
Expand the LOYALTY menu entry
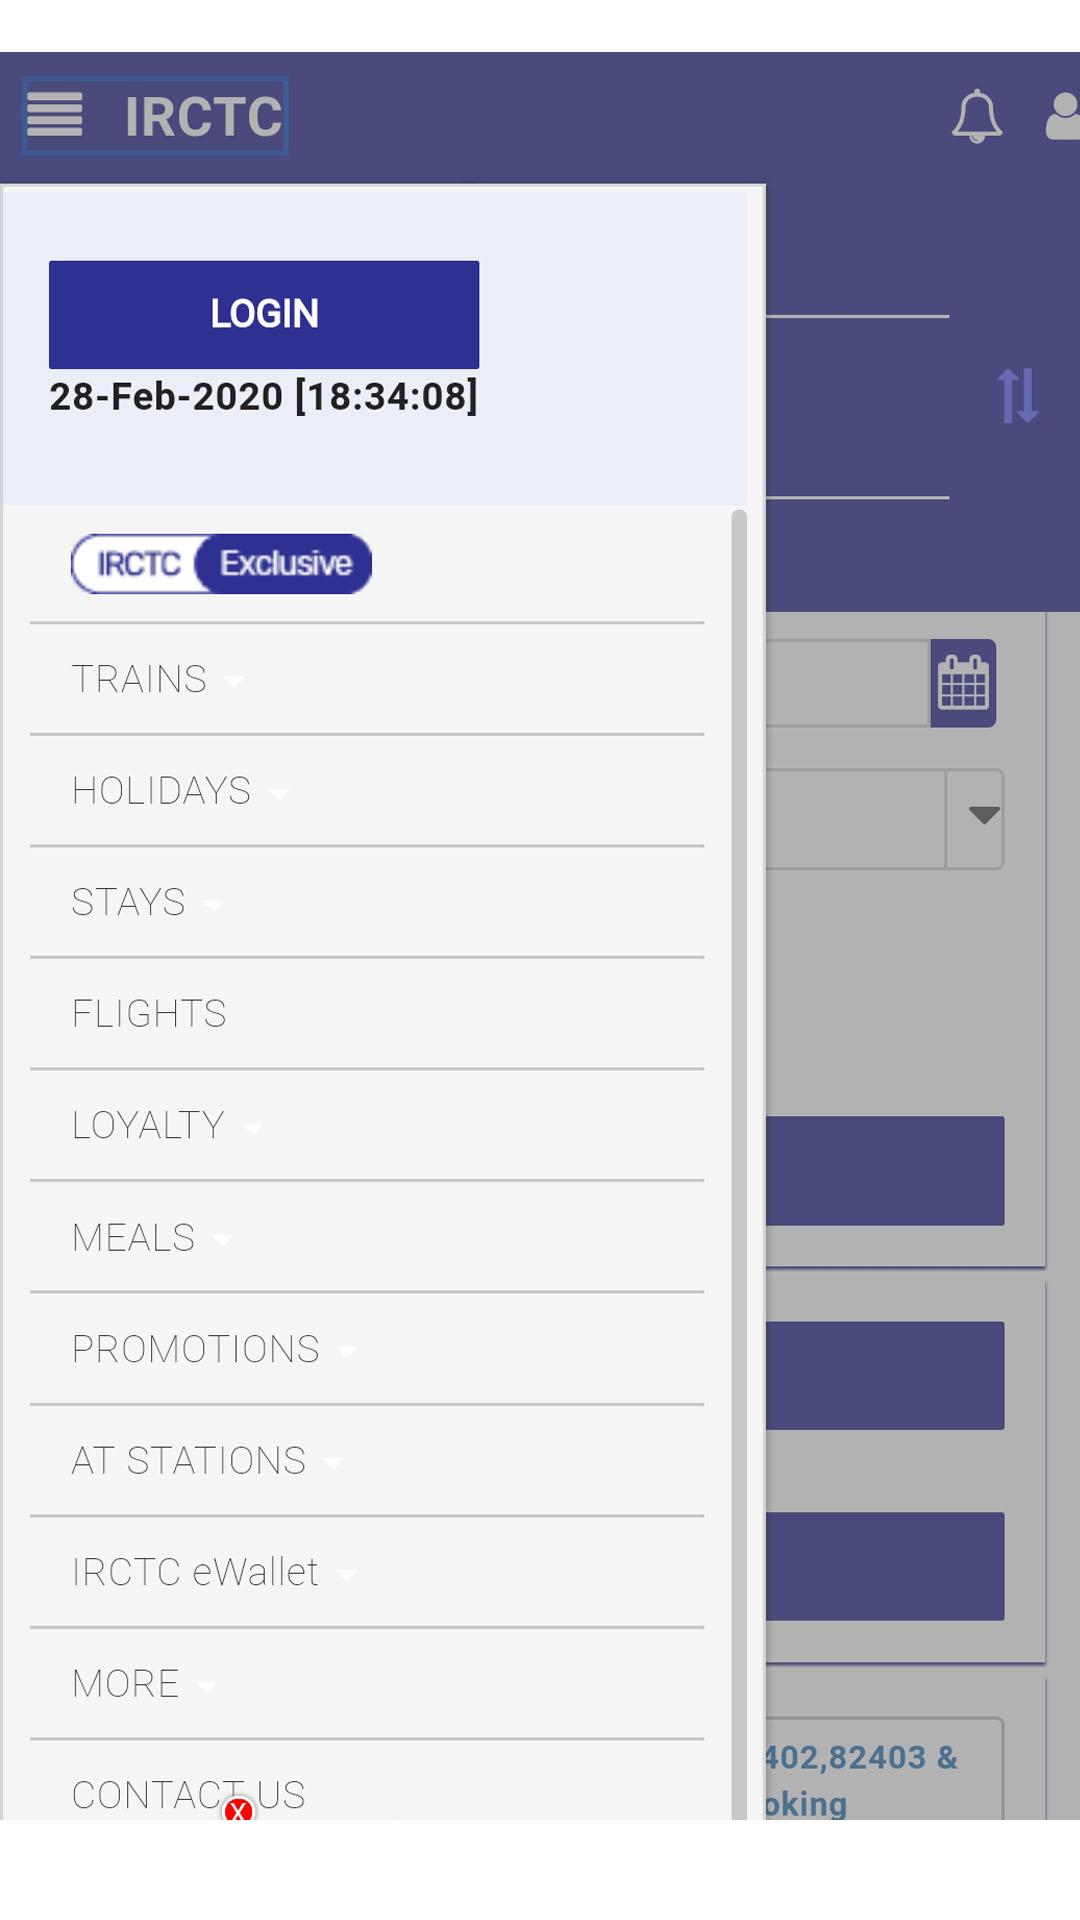[367, 1126]
